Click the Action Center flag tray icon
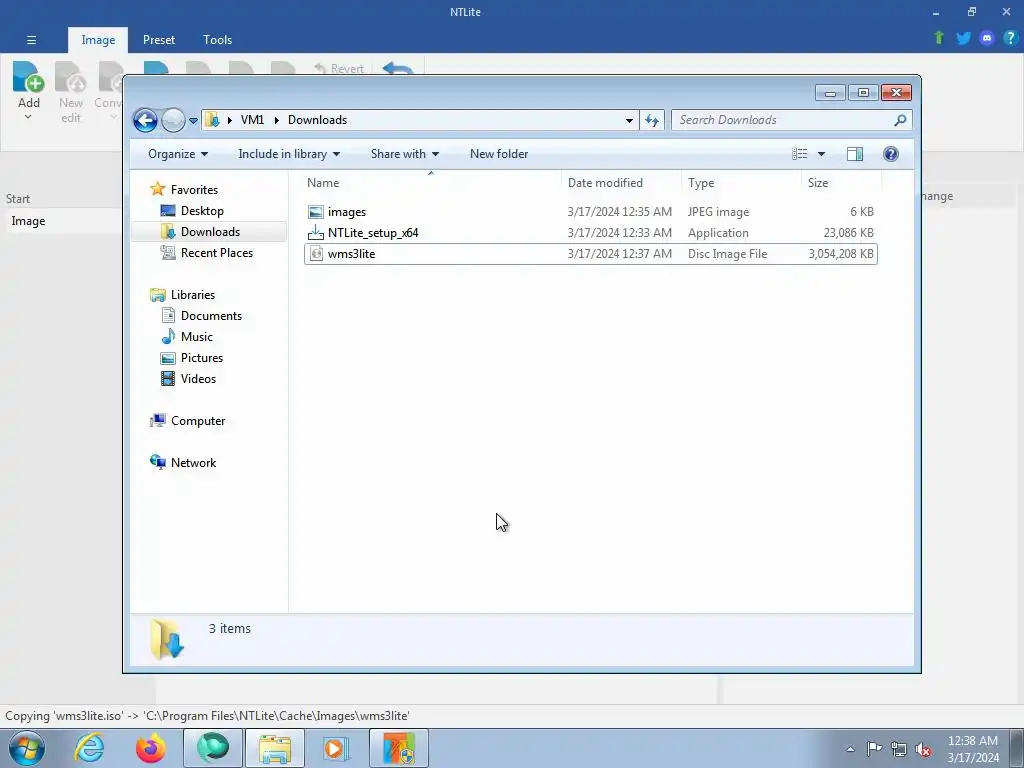Screen dimensions: 1024x768 point(874,749)
